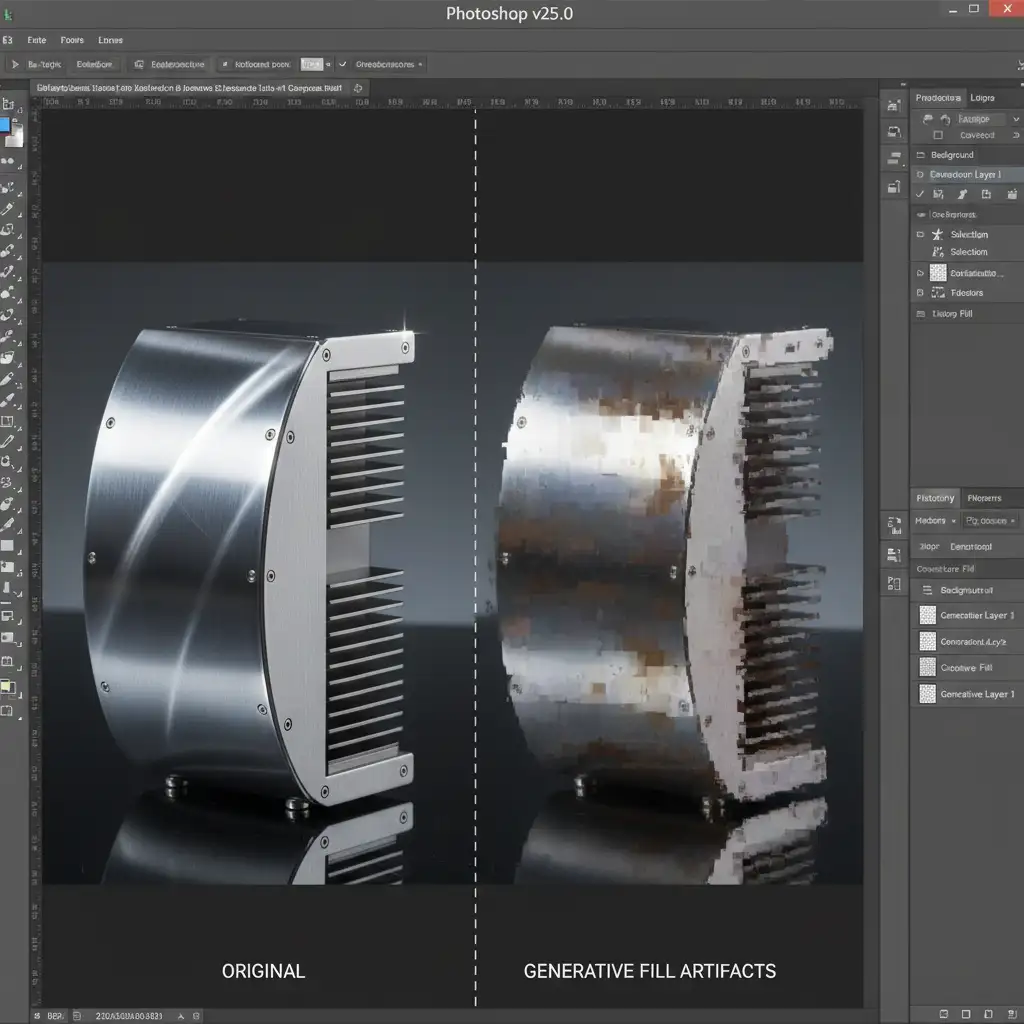Open the dropdown chevron at top of right panel

(x=1016, y=118)
